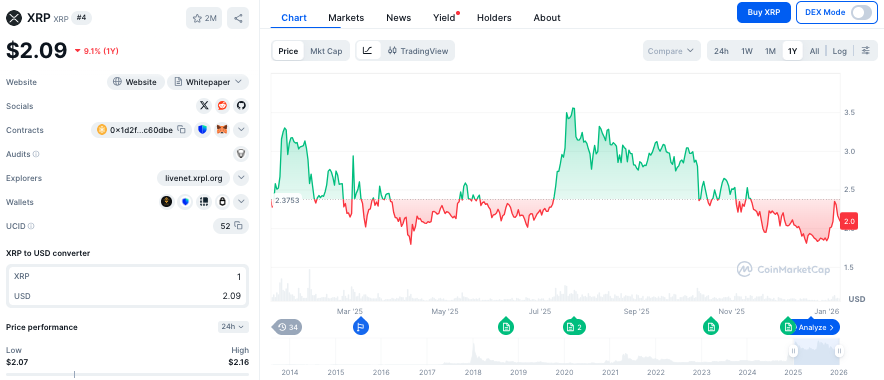
Task: Click the USD amount converter field
Action: point(127,296)
